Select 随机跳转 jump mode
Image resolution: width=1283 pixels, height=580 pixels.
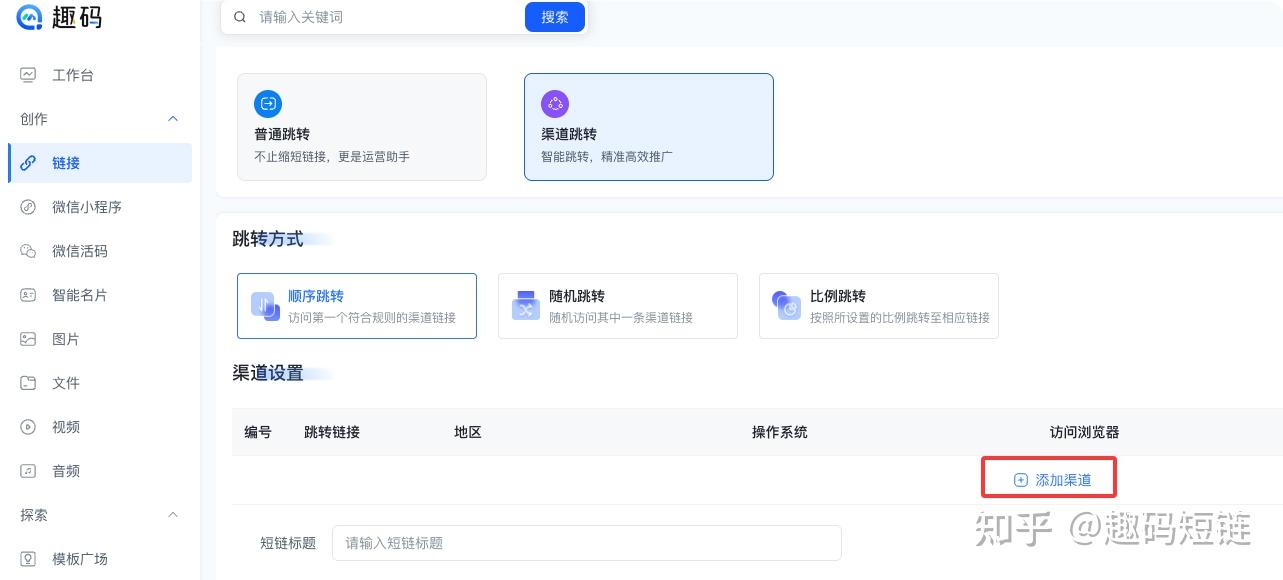click(618, 306)
